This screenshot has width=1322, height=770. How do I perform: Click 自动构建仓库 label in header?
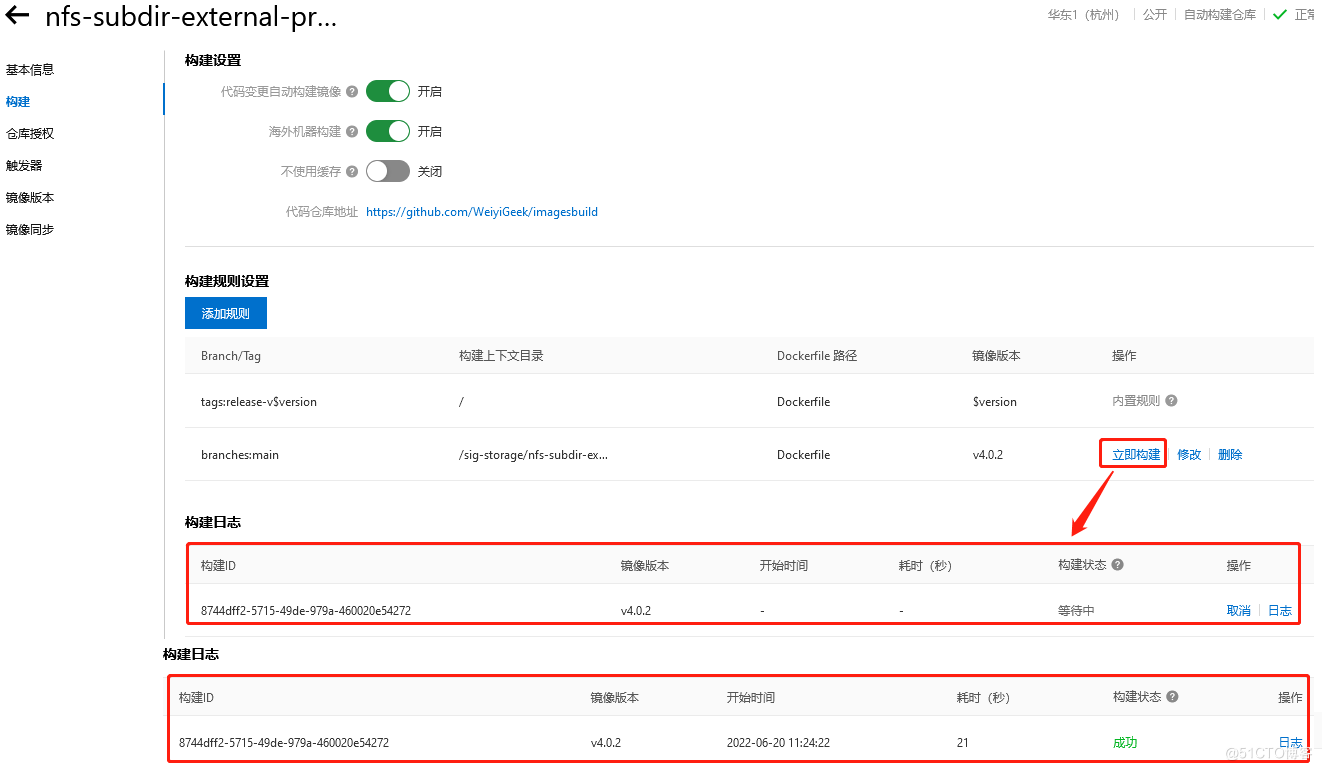[x=1220, y=15]
